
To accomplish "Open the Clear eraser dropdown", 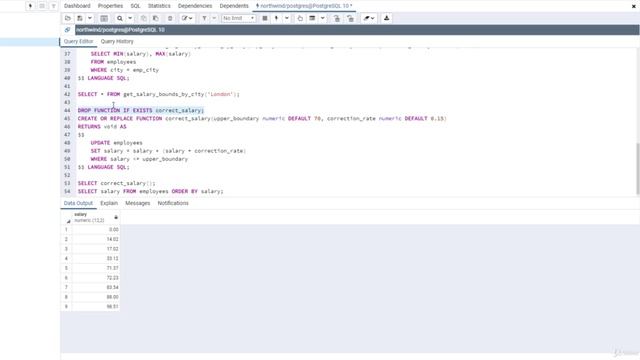I will coord(369,18).
